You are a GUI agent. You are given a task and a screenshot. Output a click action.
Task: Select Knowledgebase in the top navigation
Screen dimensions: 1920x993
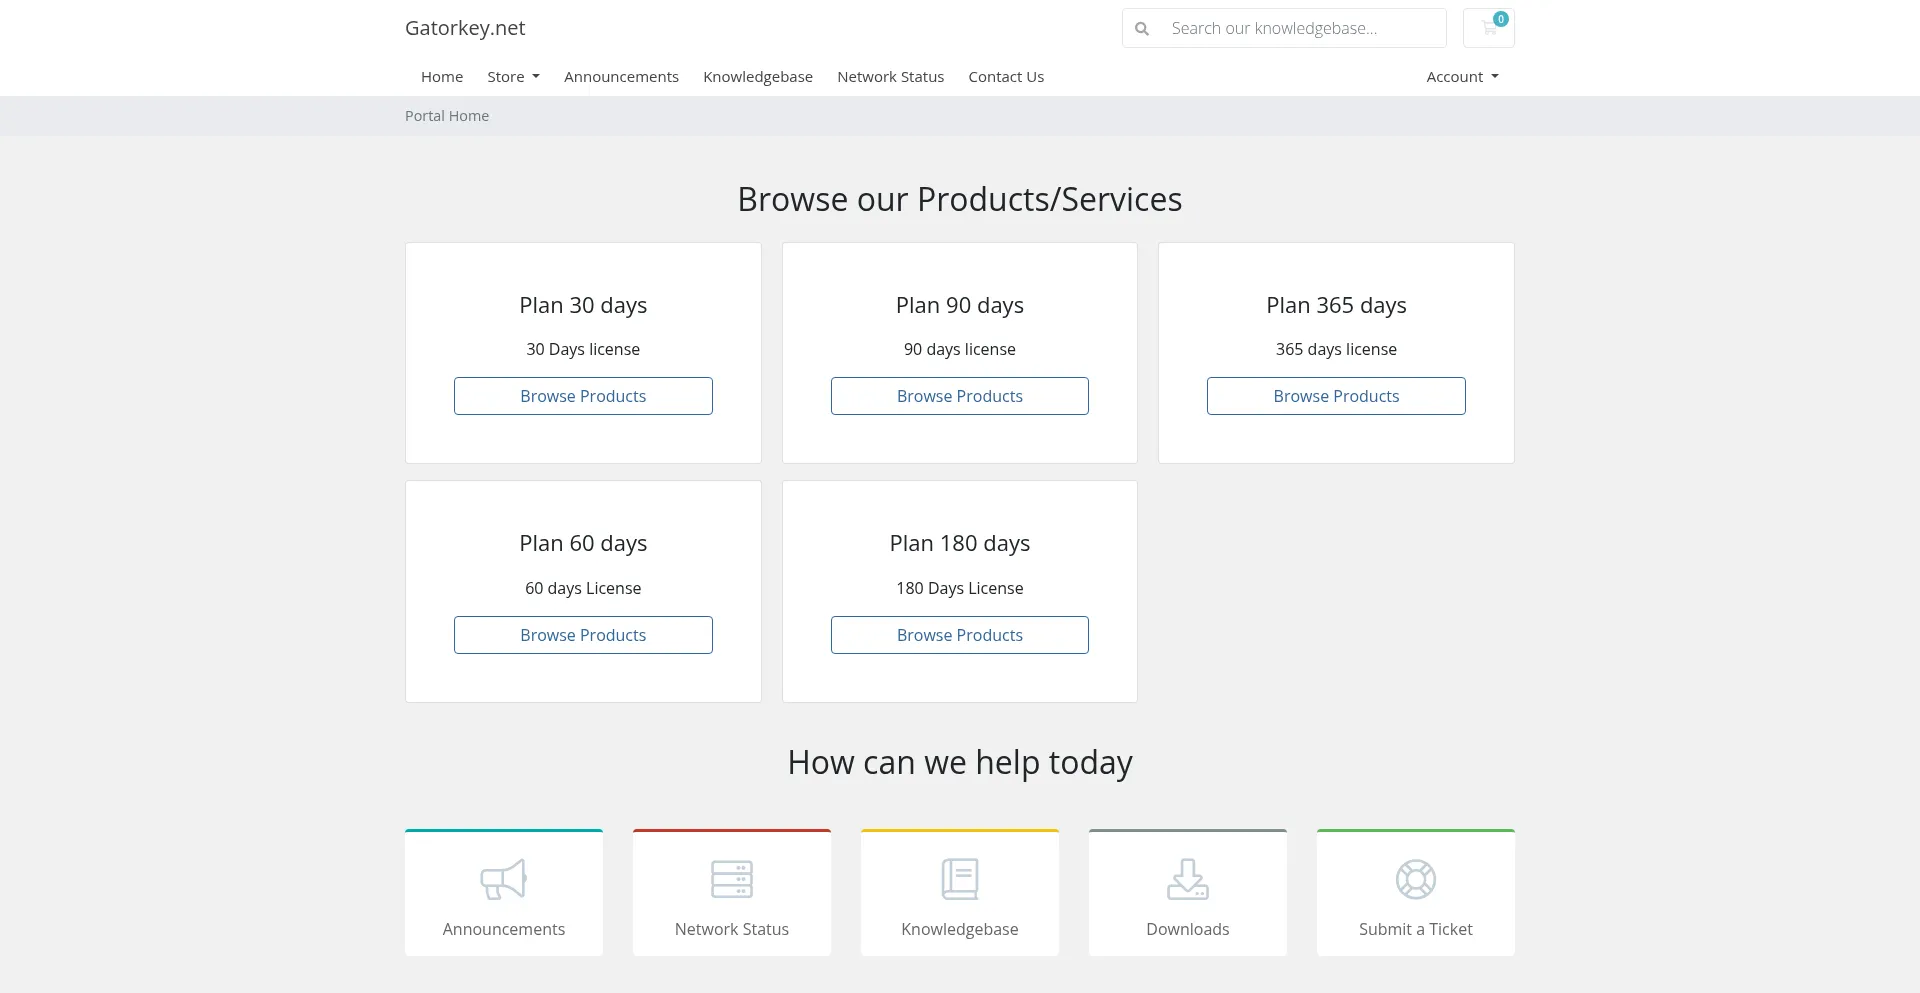coord(758,77)
